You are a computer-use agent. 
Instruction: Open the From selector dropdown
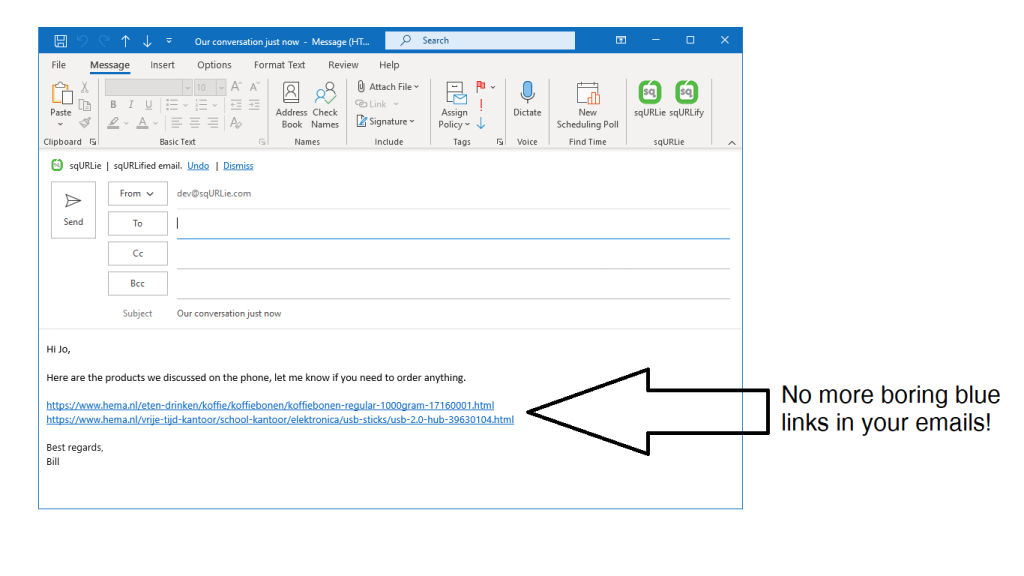click(137, 193)
